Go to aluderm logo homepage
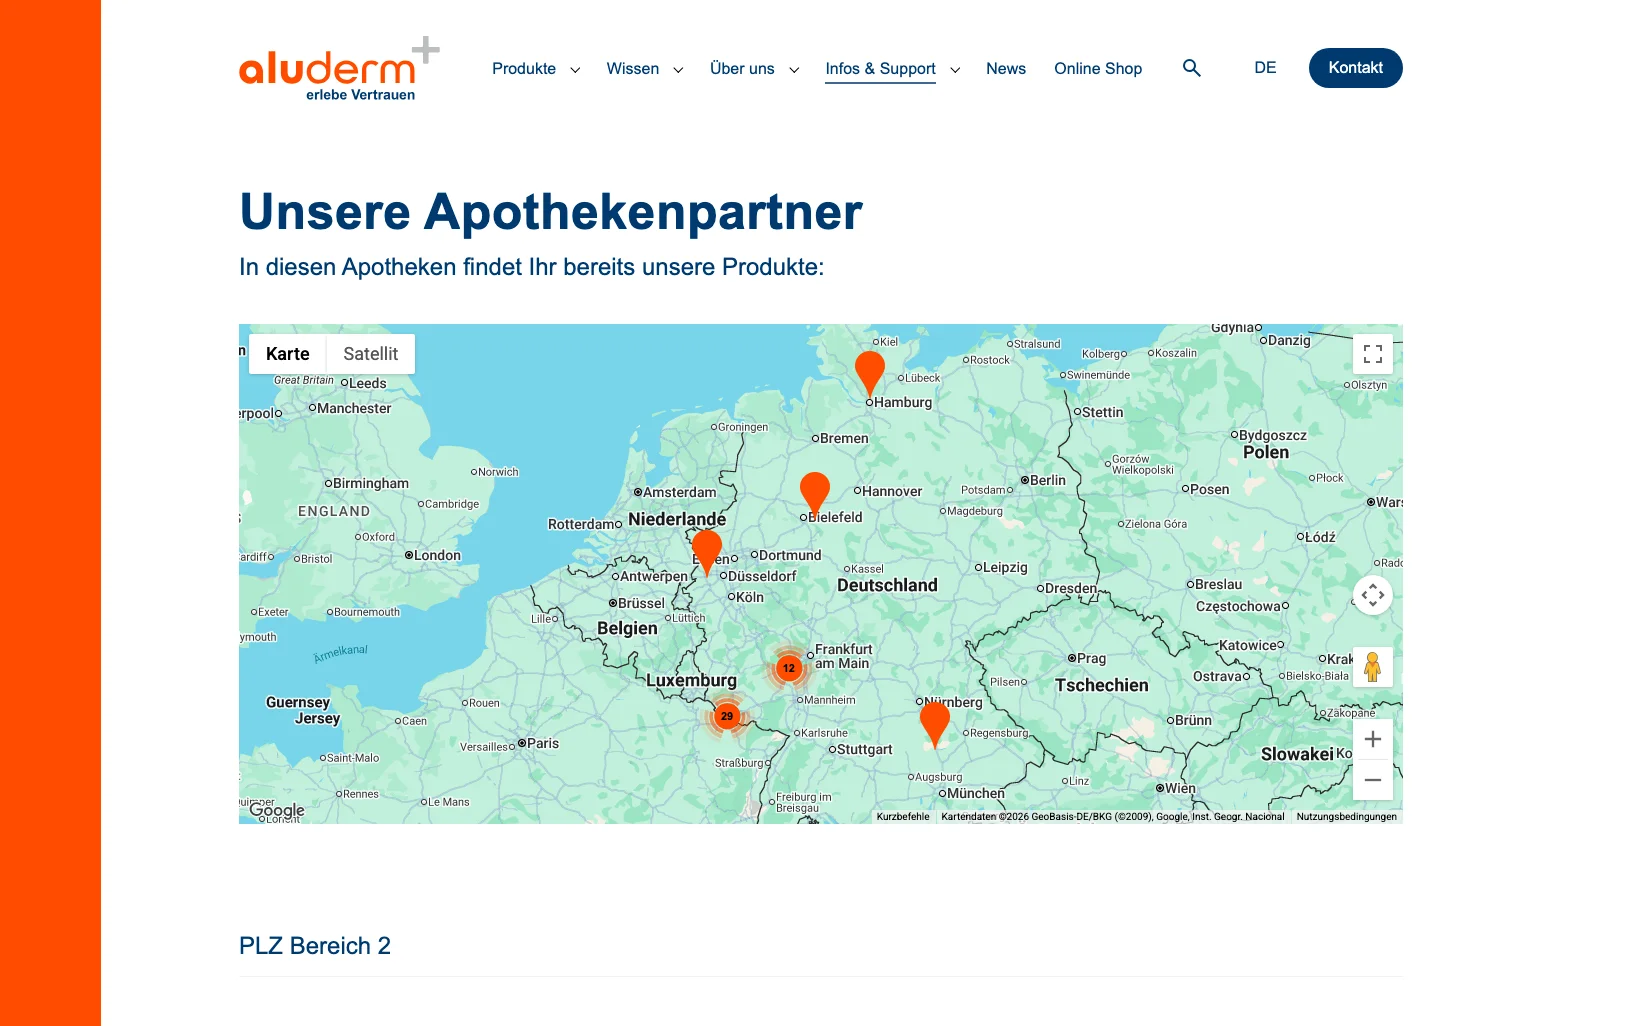 pyautogui.click(x=339, y=70)
